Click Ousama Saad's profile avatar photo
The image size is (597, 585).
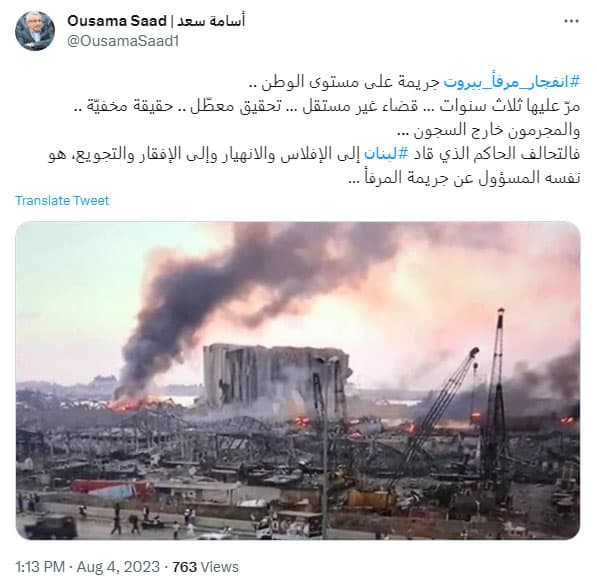point(35,30)
